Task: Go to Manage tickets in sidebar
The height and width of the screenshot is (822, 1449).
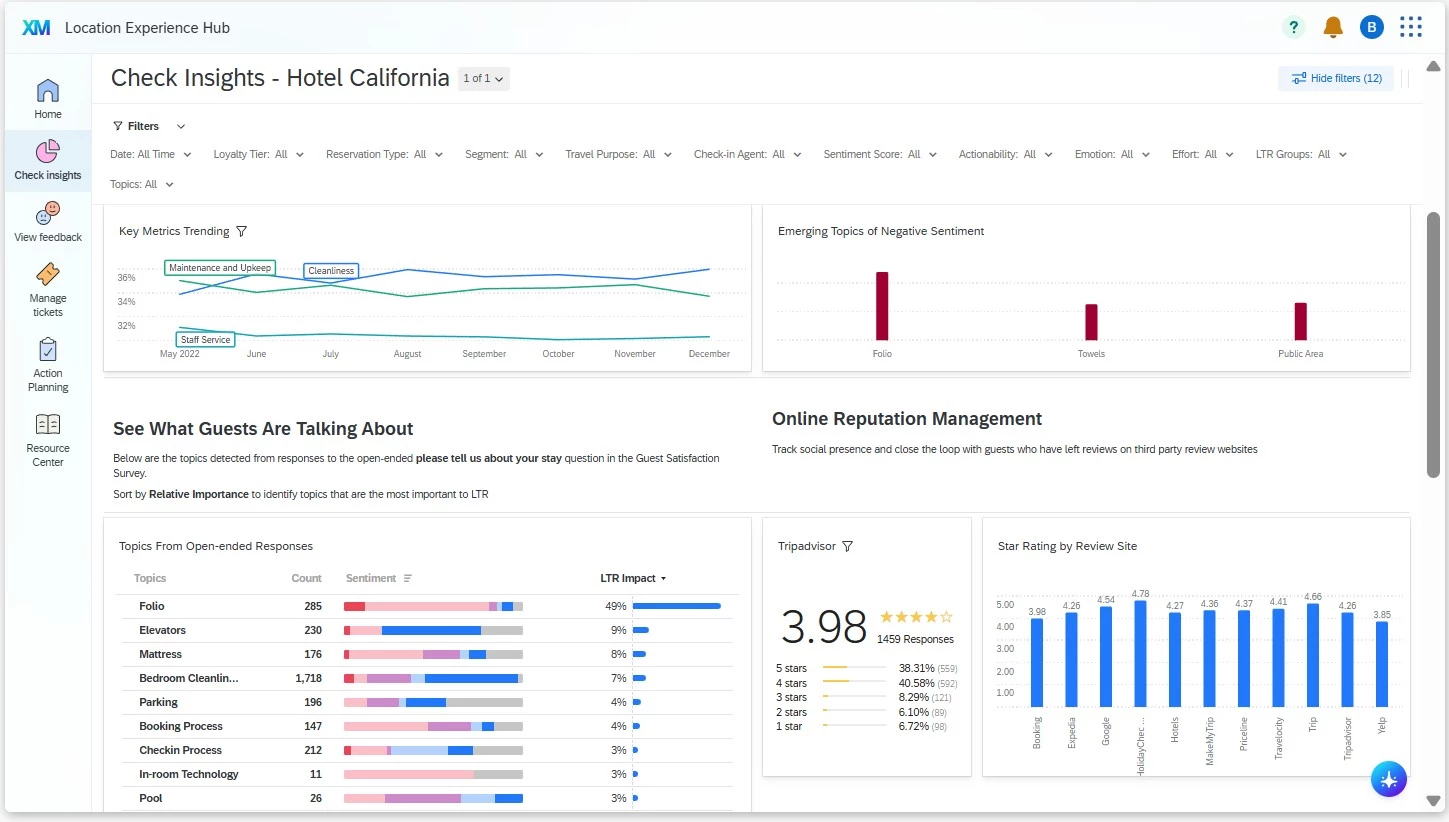Action: coord(48,290)
